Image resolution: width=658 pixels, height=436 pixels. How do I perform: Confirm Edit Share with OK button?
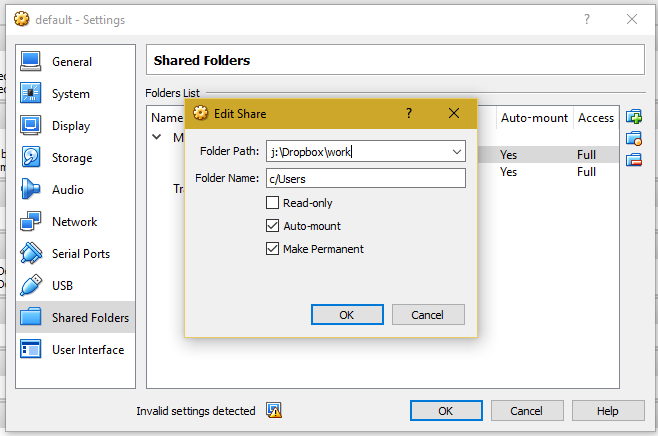[x=347, y=314]
